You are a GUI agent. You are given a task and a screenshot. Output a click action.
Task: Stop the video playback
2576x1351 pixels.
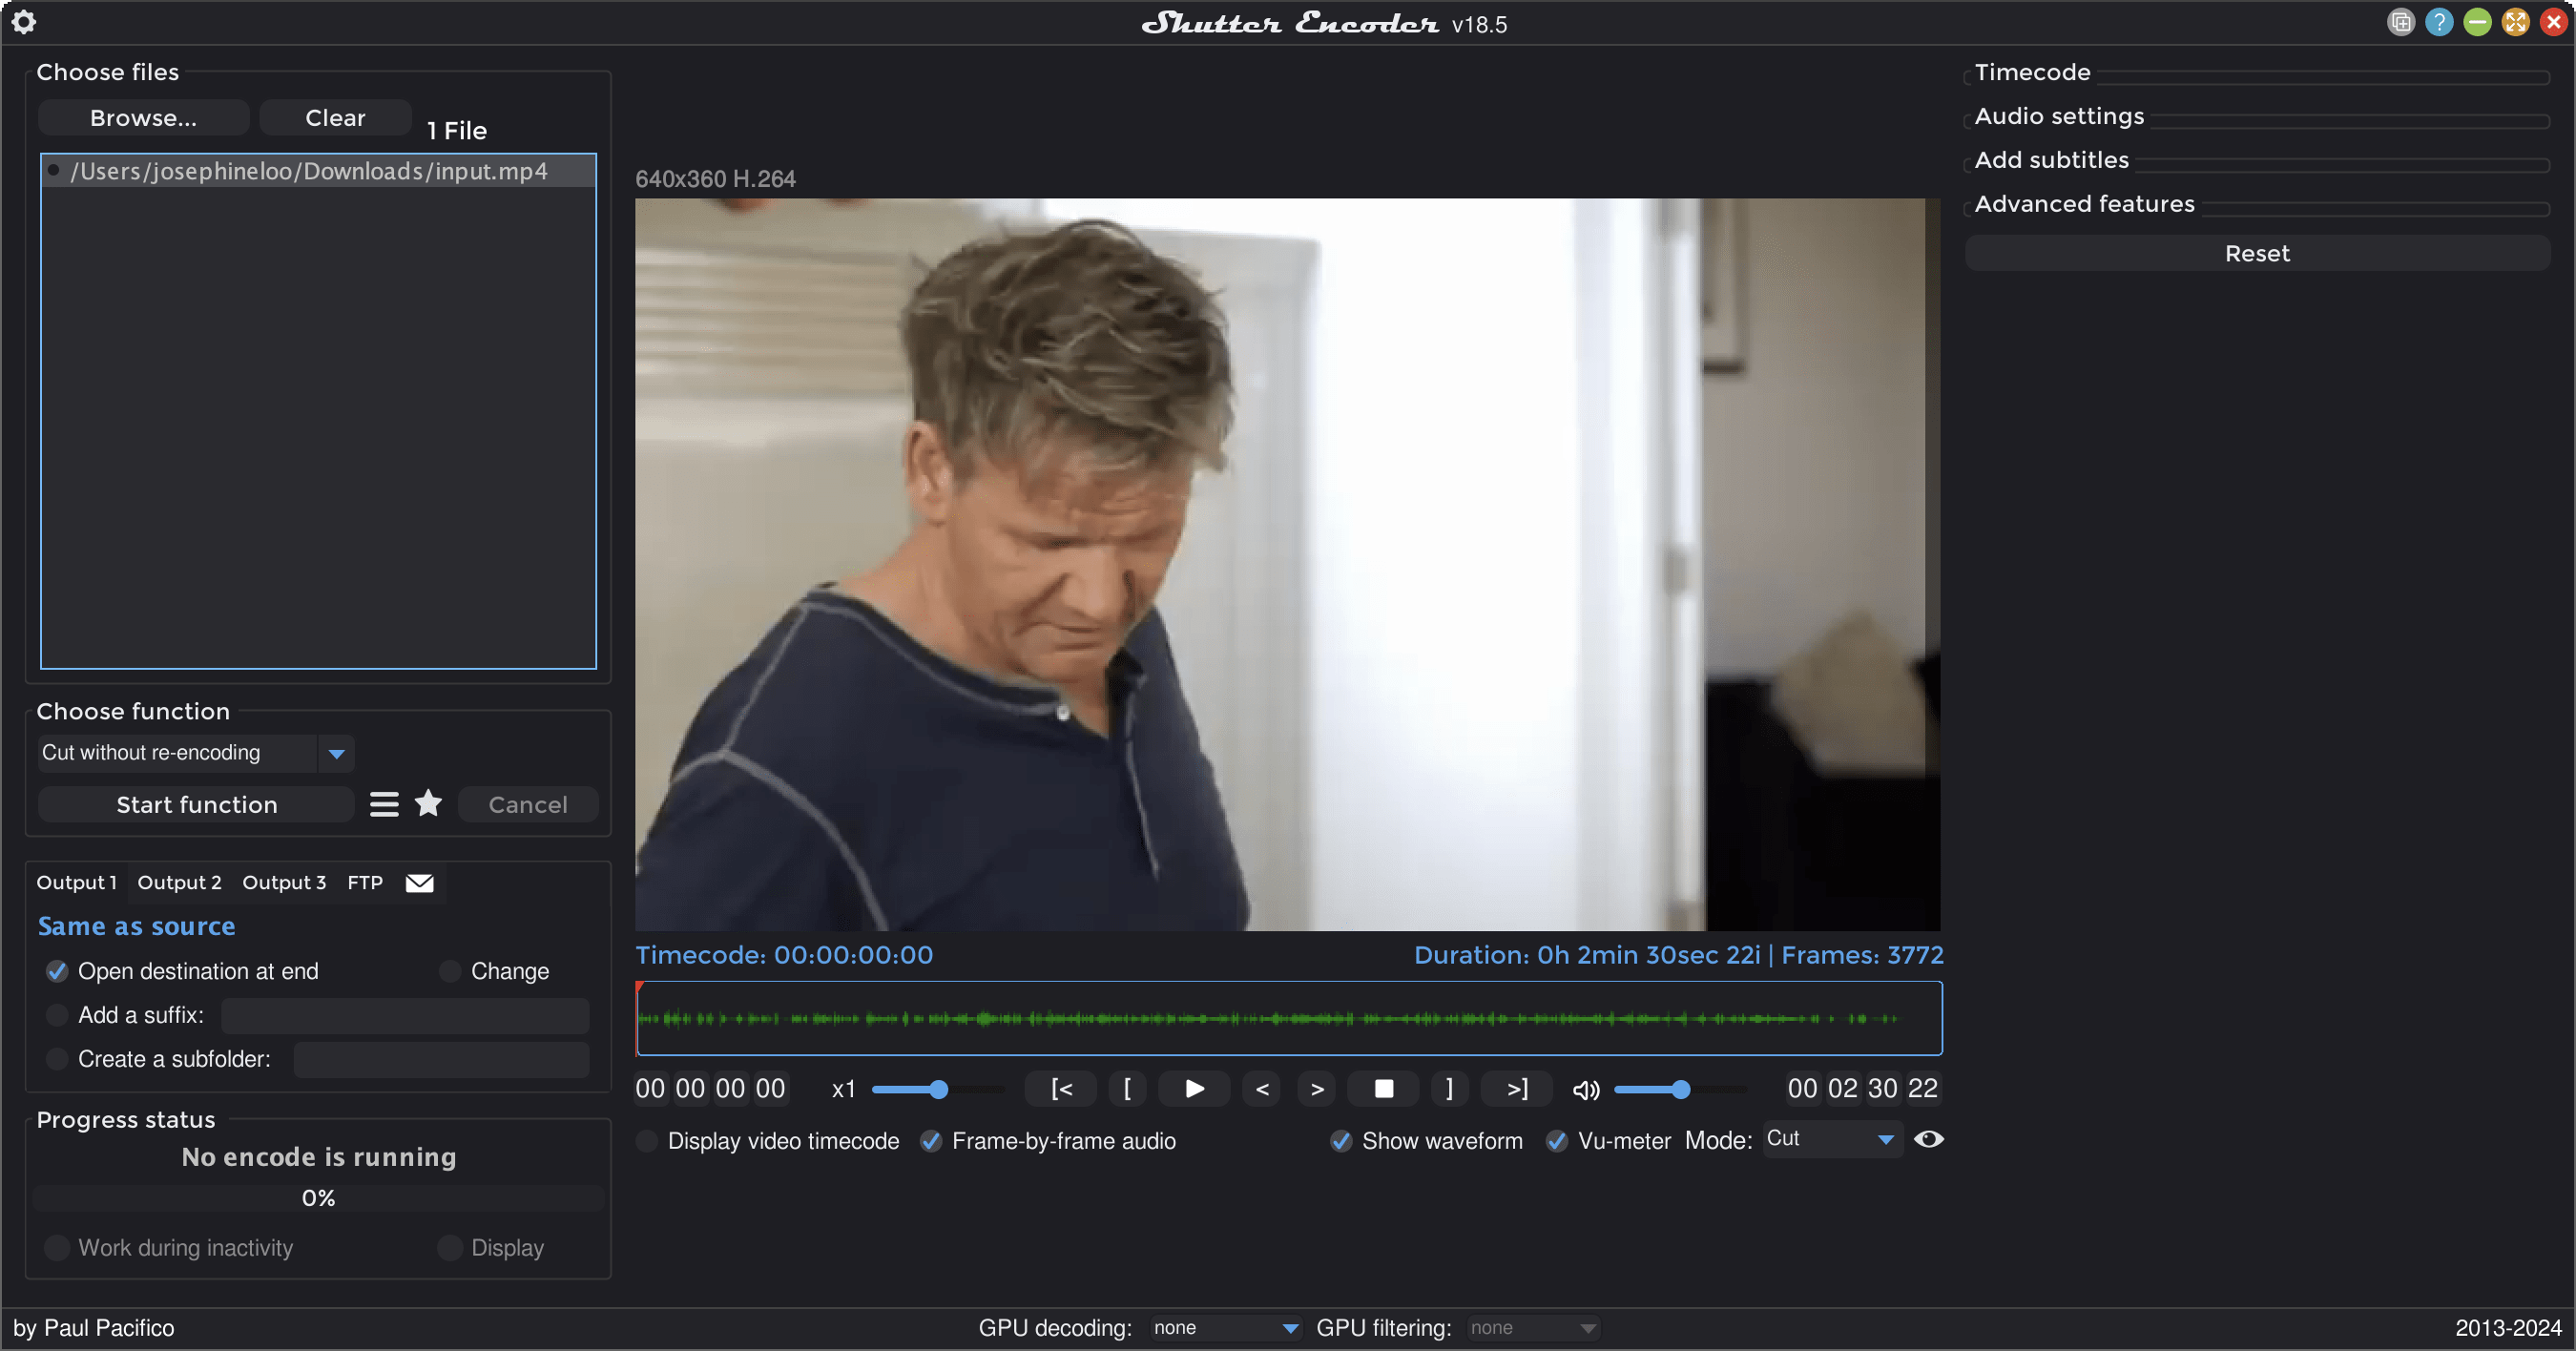(1384, 1088)
